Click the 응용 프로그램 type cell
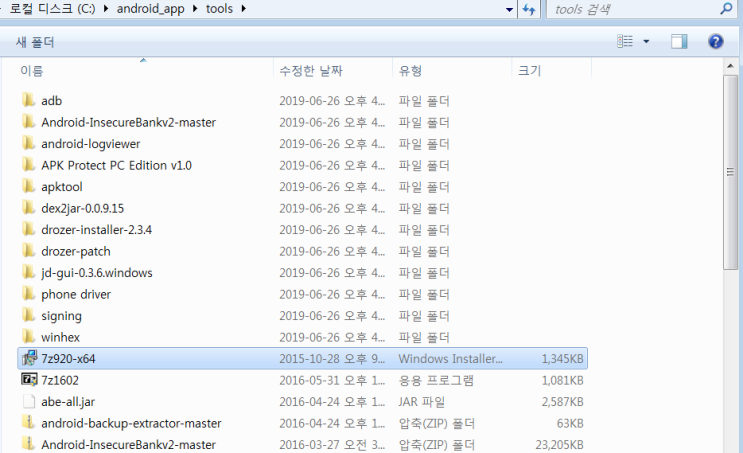This screenshot has height=453, width=743. point(435,380)
